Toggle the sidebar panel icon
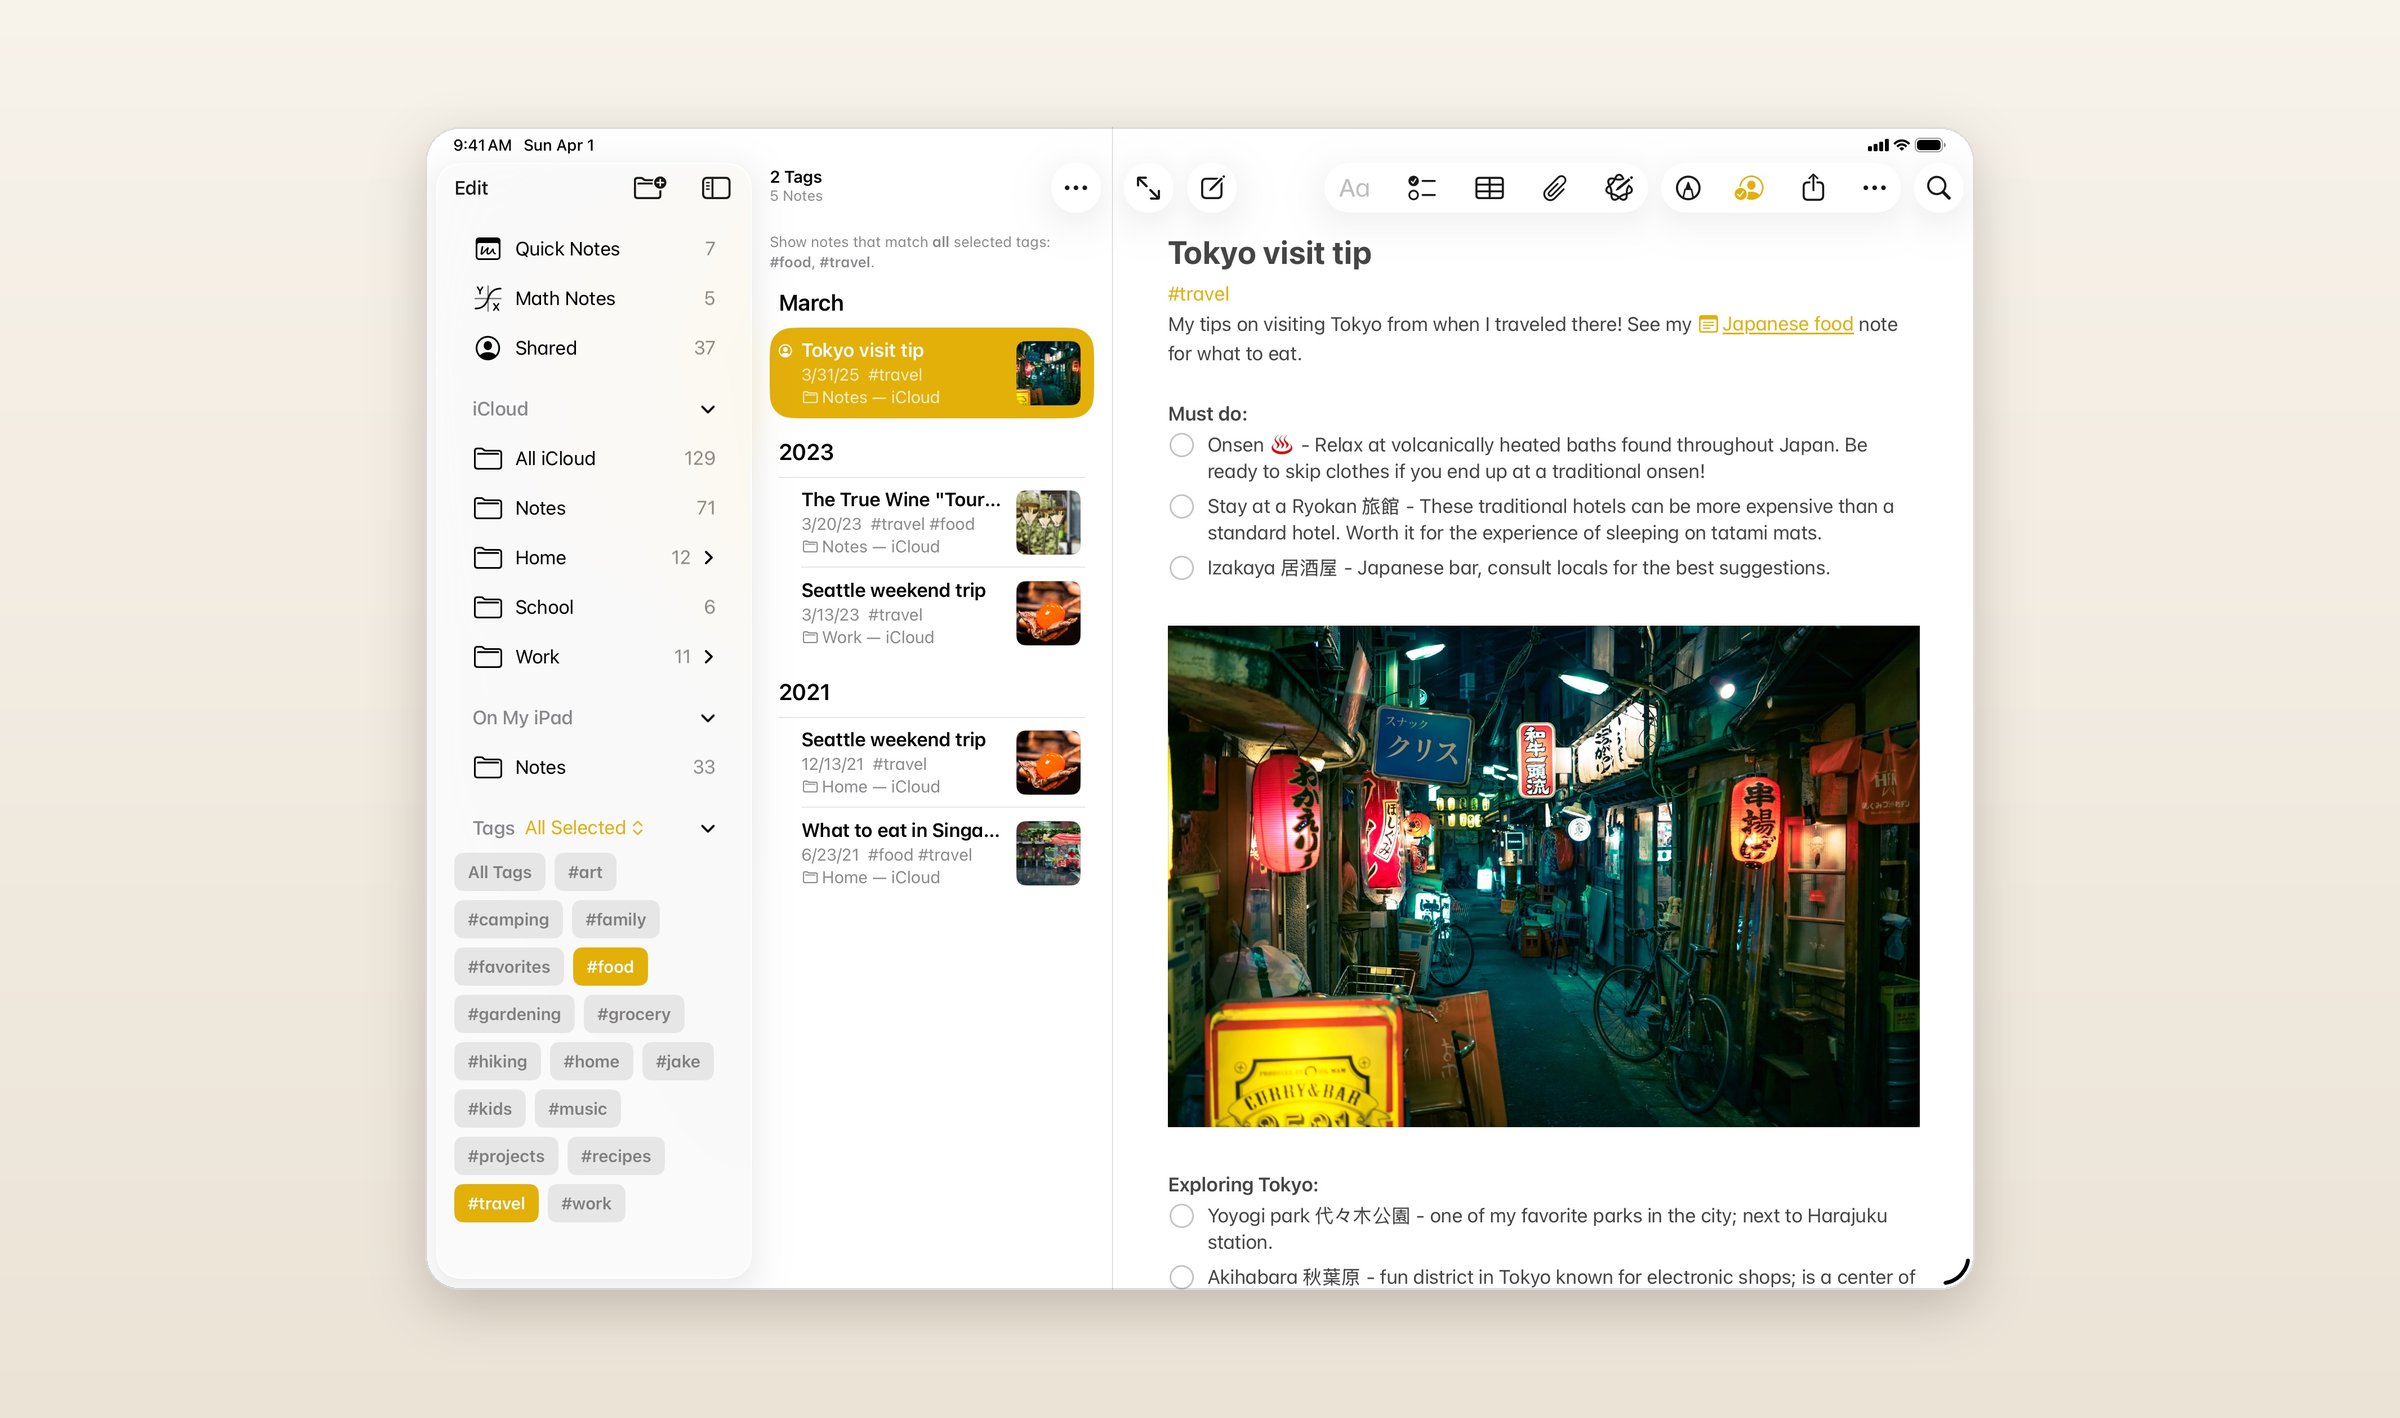 pyautogui.click(x=716, y=187)
